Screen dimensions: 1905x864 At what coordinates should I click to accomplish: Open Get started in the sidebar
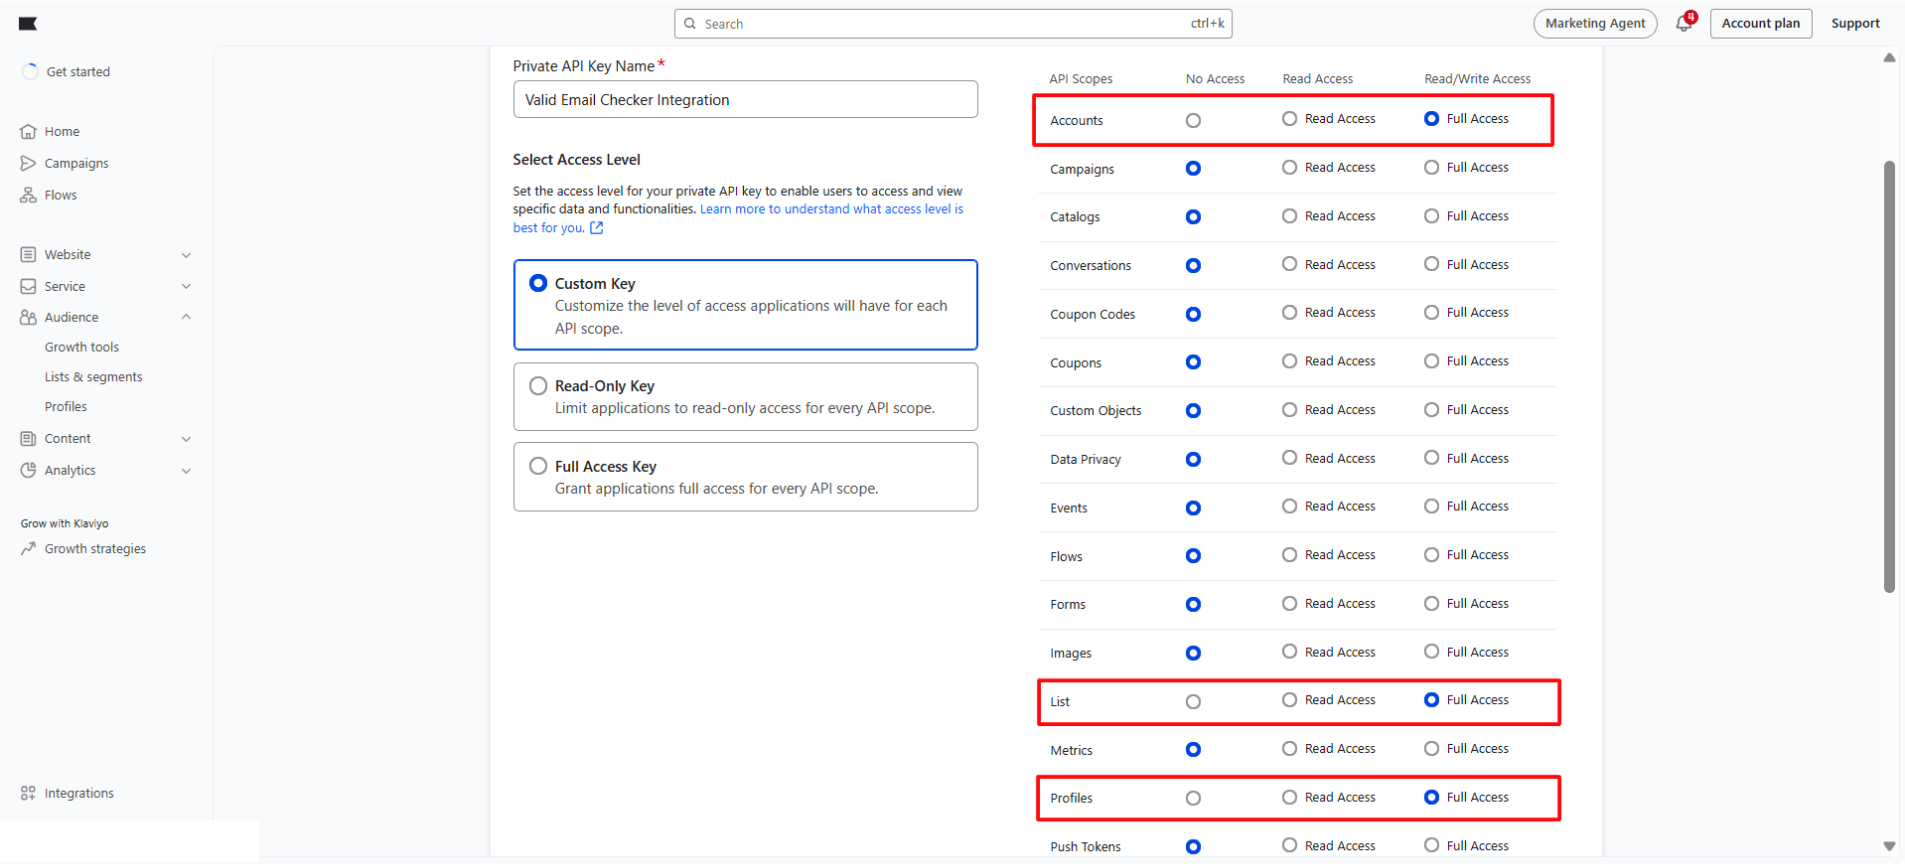pos(78,71)
